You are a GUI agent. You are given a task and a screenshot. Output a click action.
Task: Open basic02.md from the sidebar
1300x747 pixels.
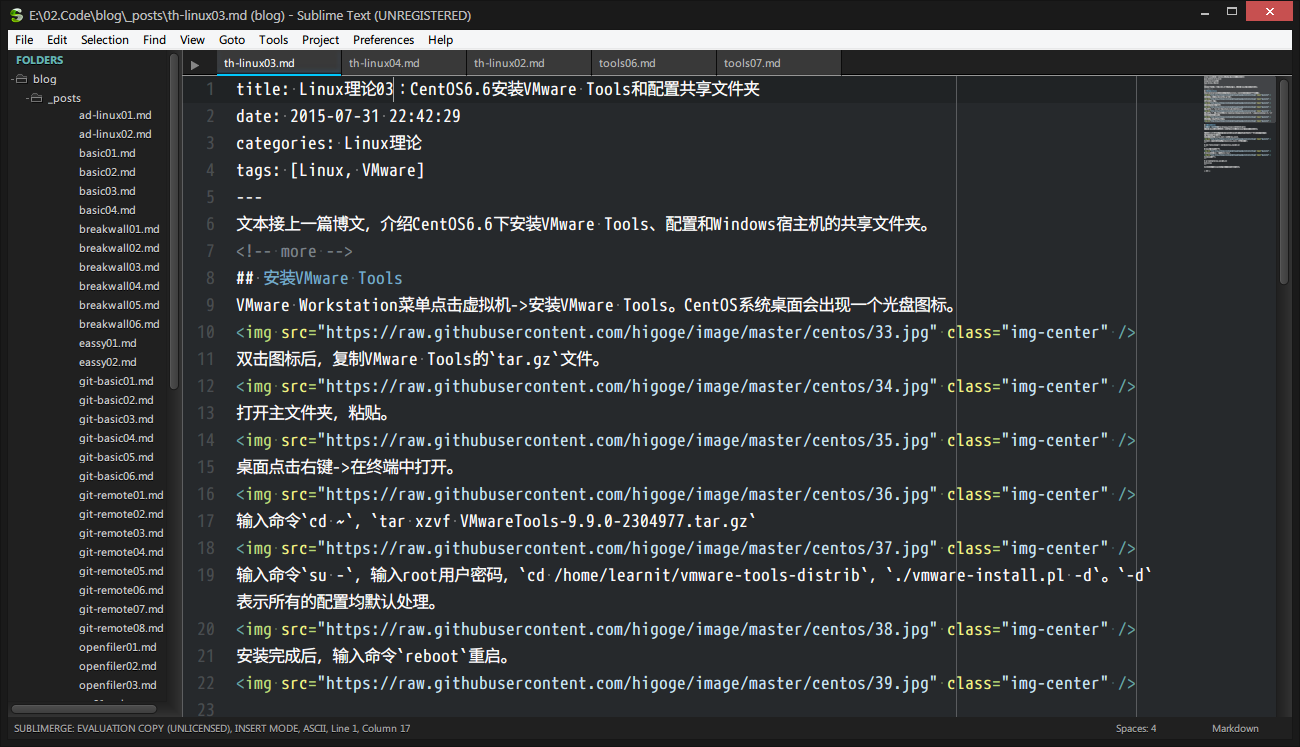(x=107, y=172)
